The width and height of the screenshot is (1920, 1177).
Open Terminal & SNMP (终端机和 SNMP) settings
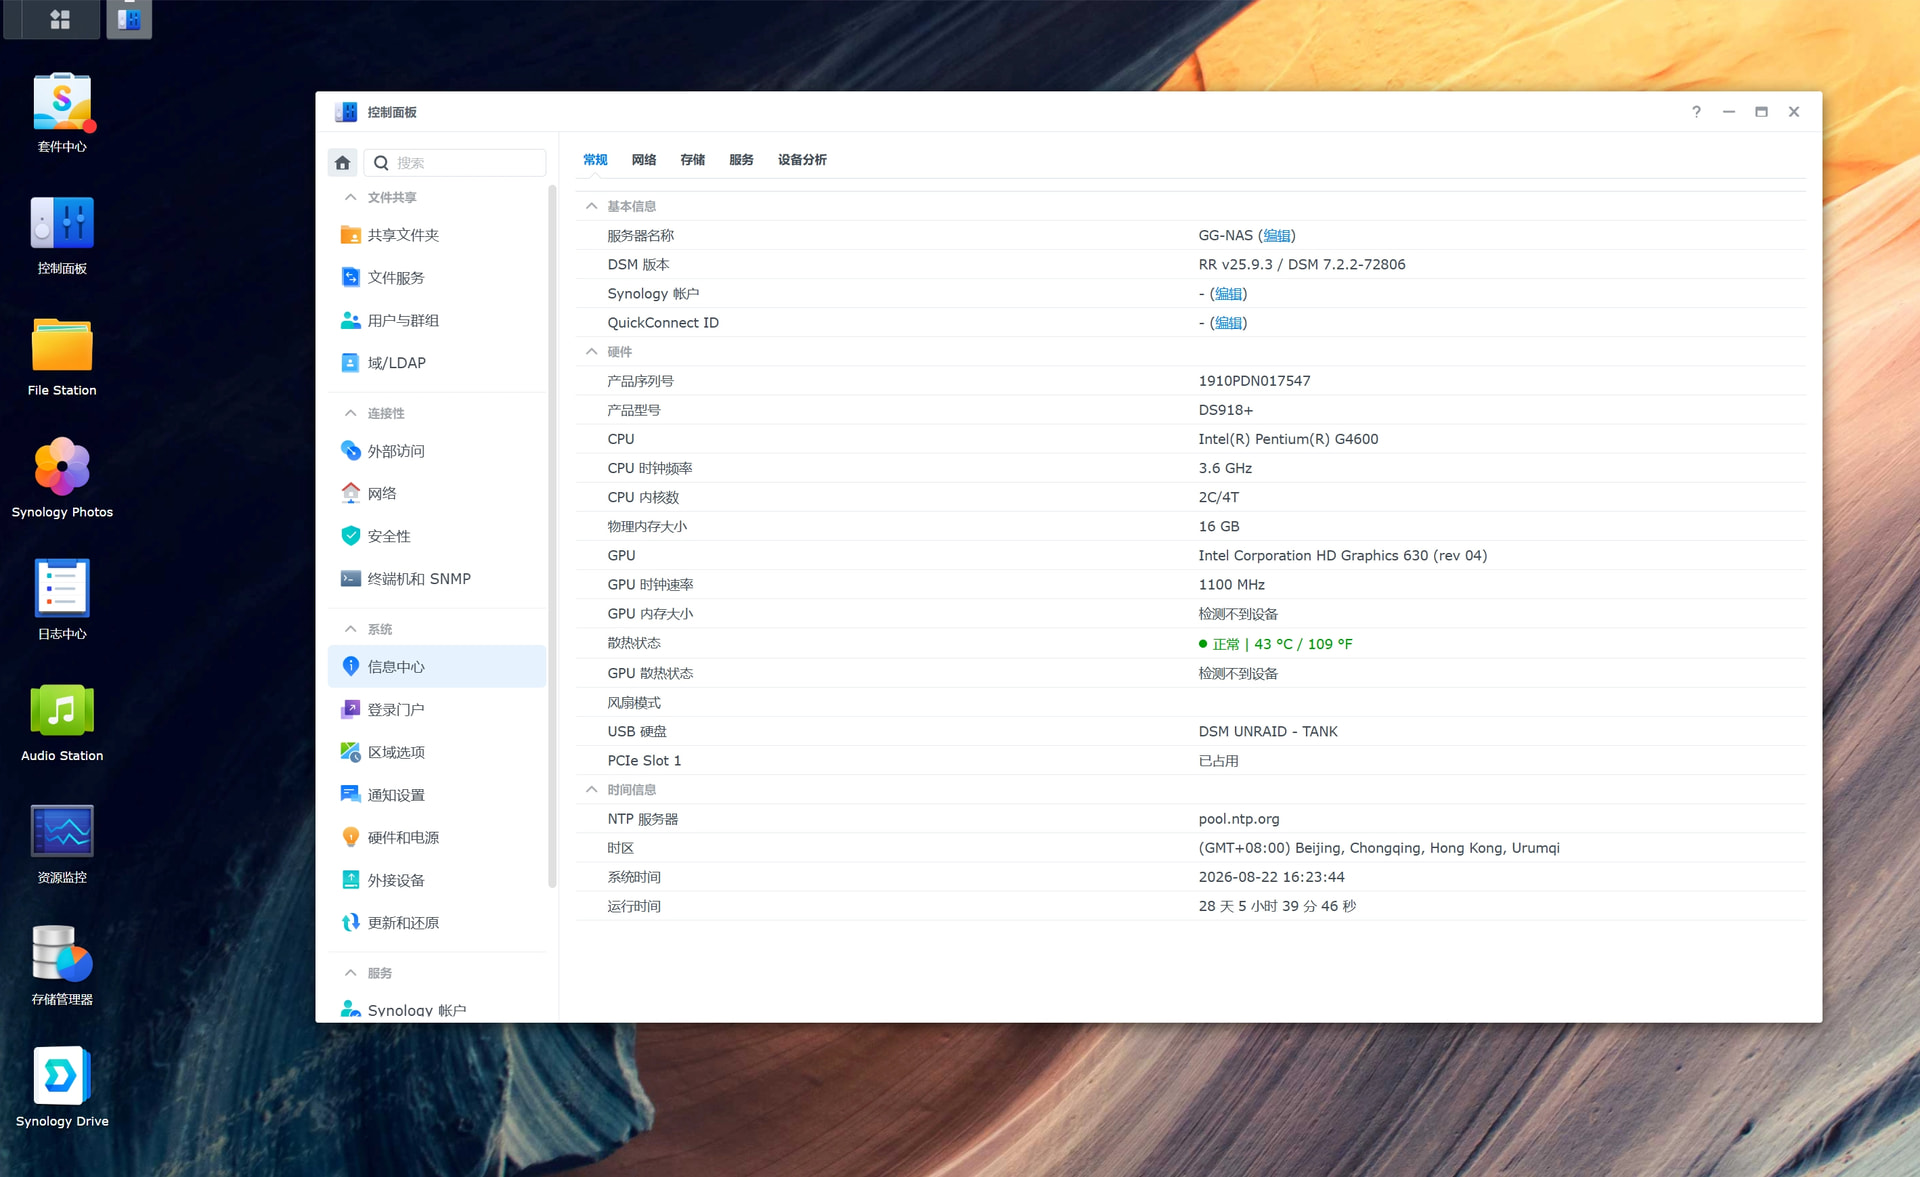(x=437, y=579)
